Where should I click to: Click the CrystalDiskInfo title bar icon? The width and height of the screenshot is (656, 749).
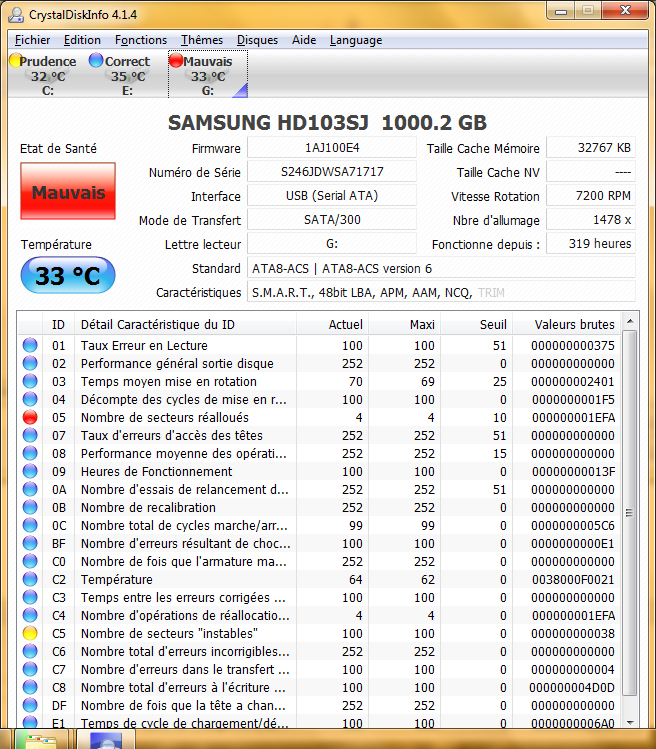coord(16,14)
